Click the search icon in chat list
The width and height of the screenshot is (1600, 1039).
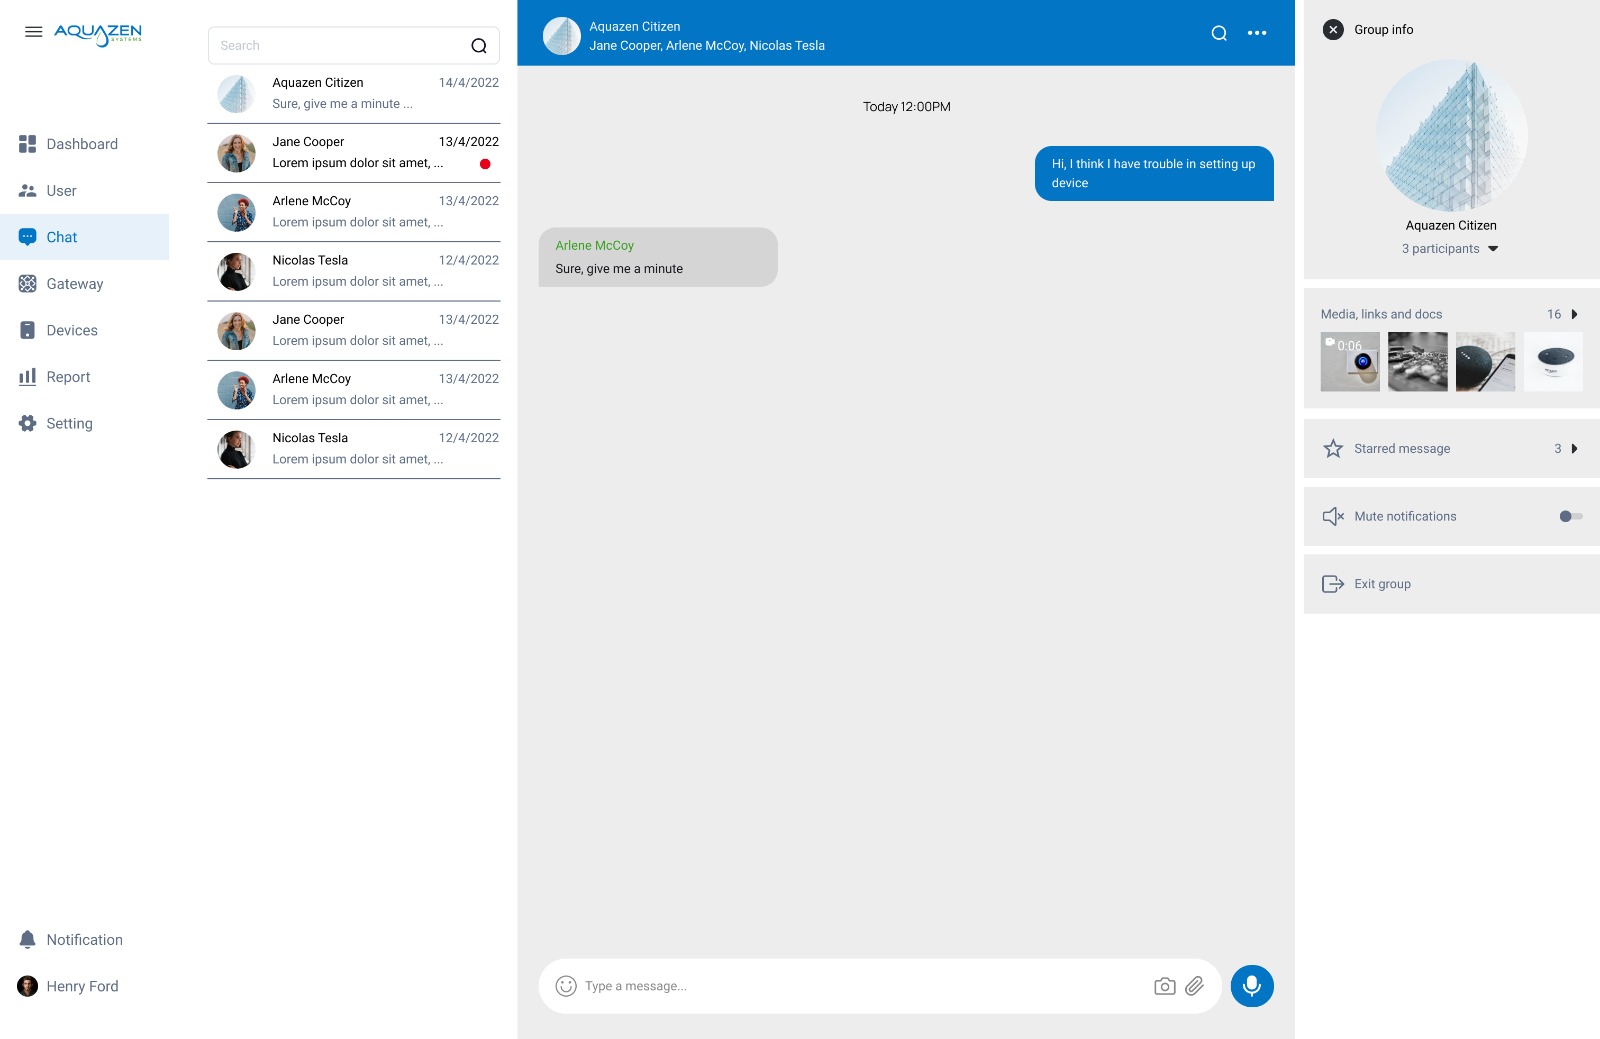(479, 46)
